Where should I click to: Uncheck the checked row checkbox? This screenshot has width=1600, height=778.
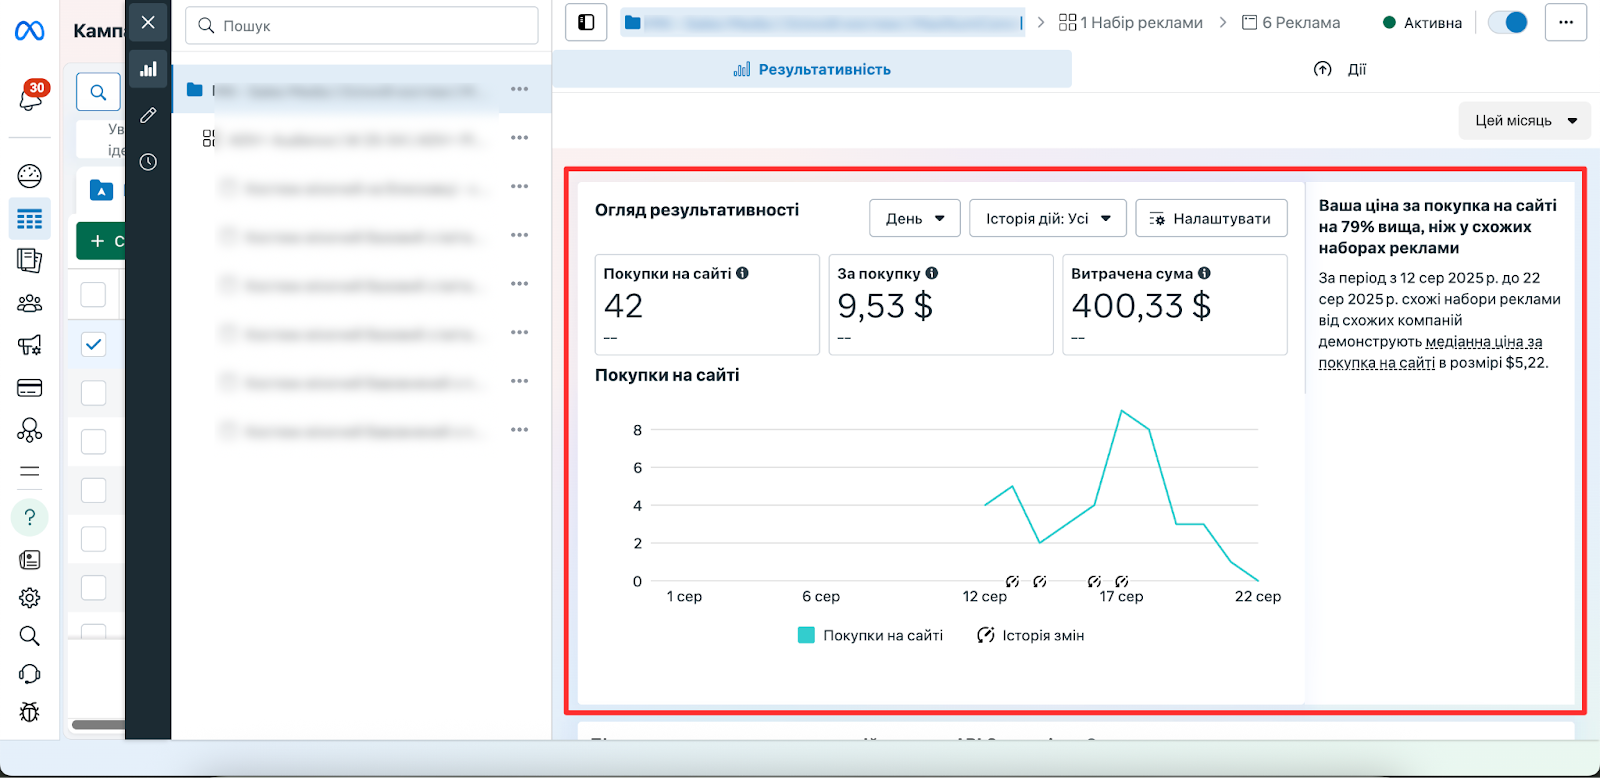(x=93, y=344)
